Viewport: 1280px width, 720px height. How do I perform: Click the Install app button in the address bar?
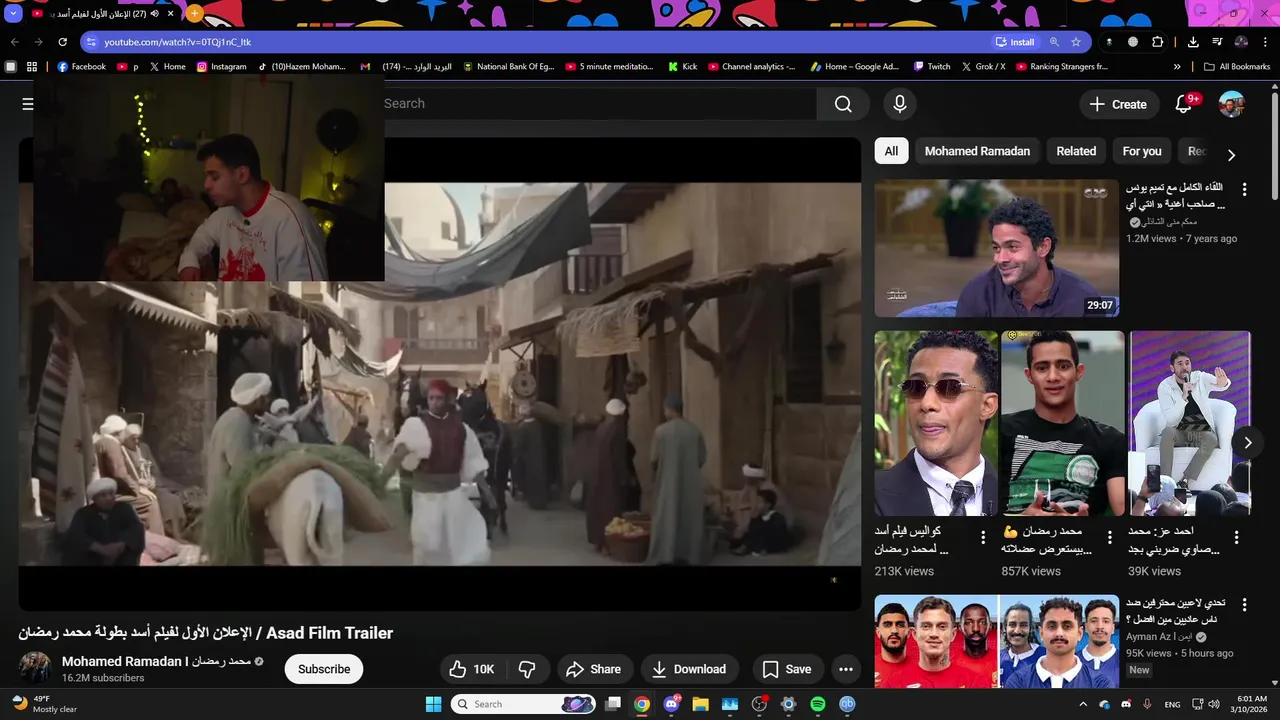pyautogui.click(x=1015, y=42)
